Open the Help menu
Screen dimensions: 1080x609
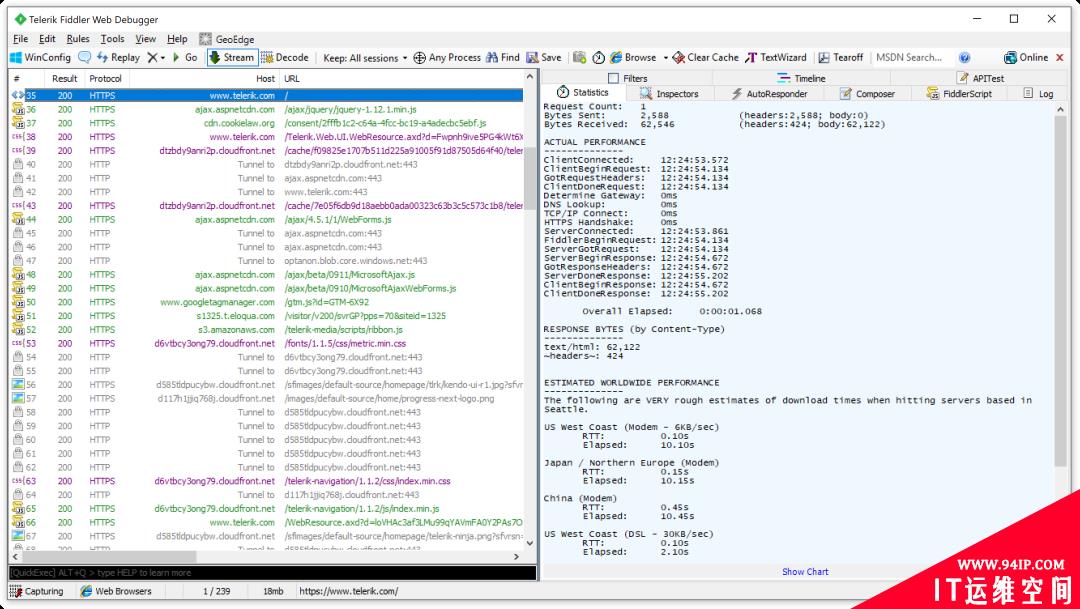coord(177,39)
